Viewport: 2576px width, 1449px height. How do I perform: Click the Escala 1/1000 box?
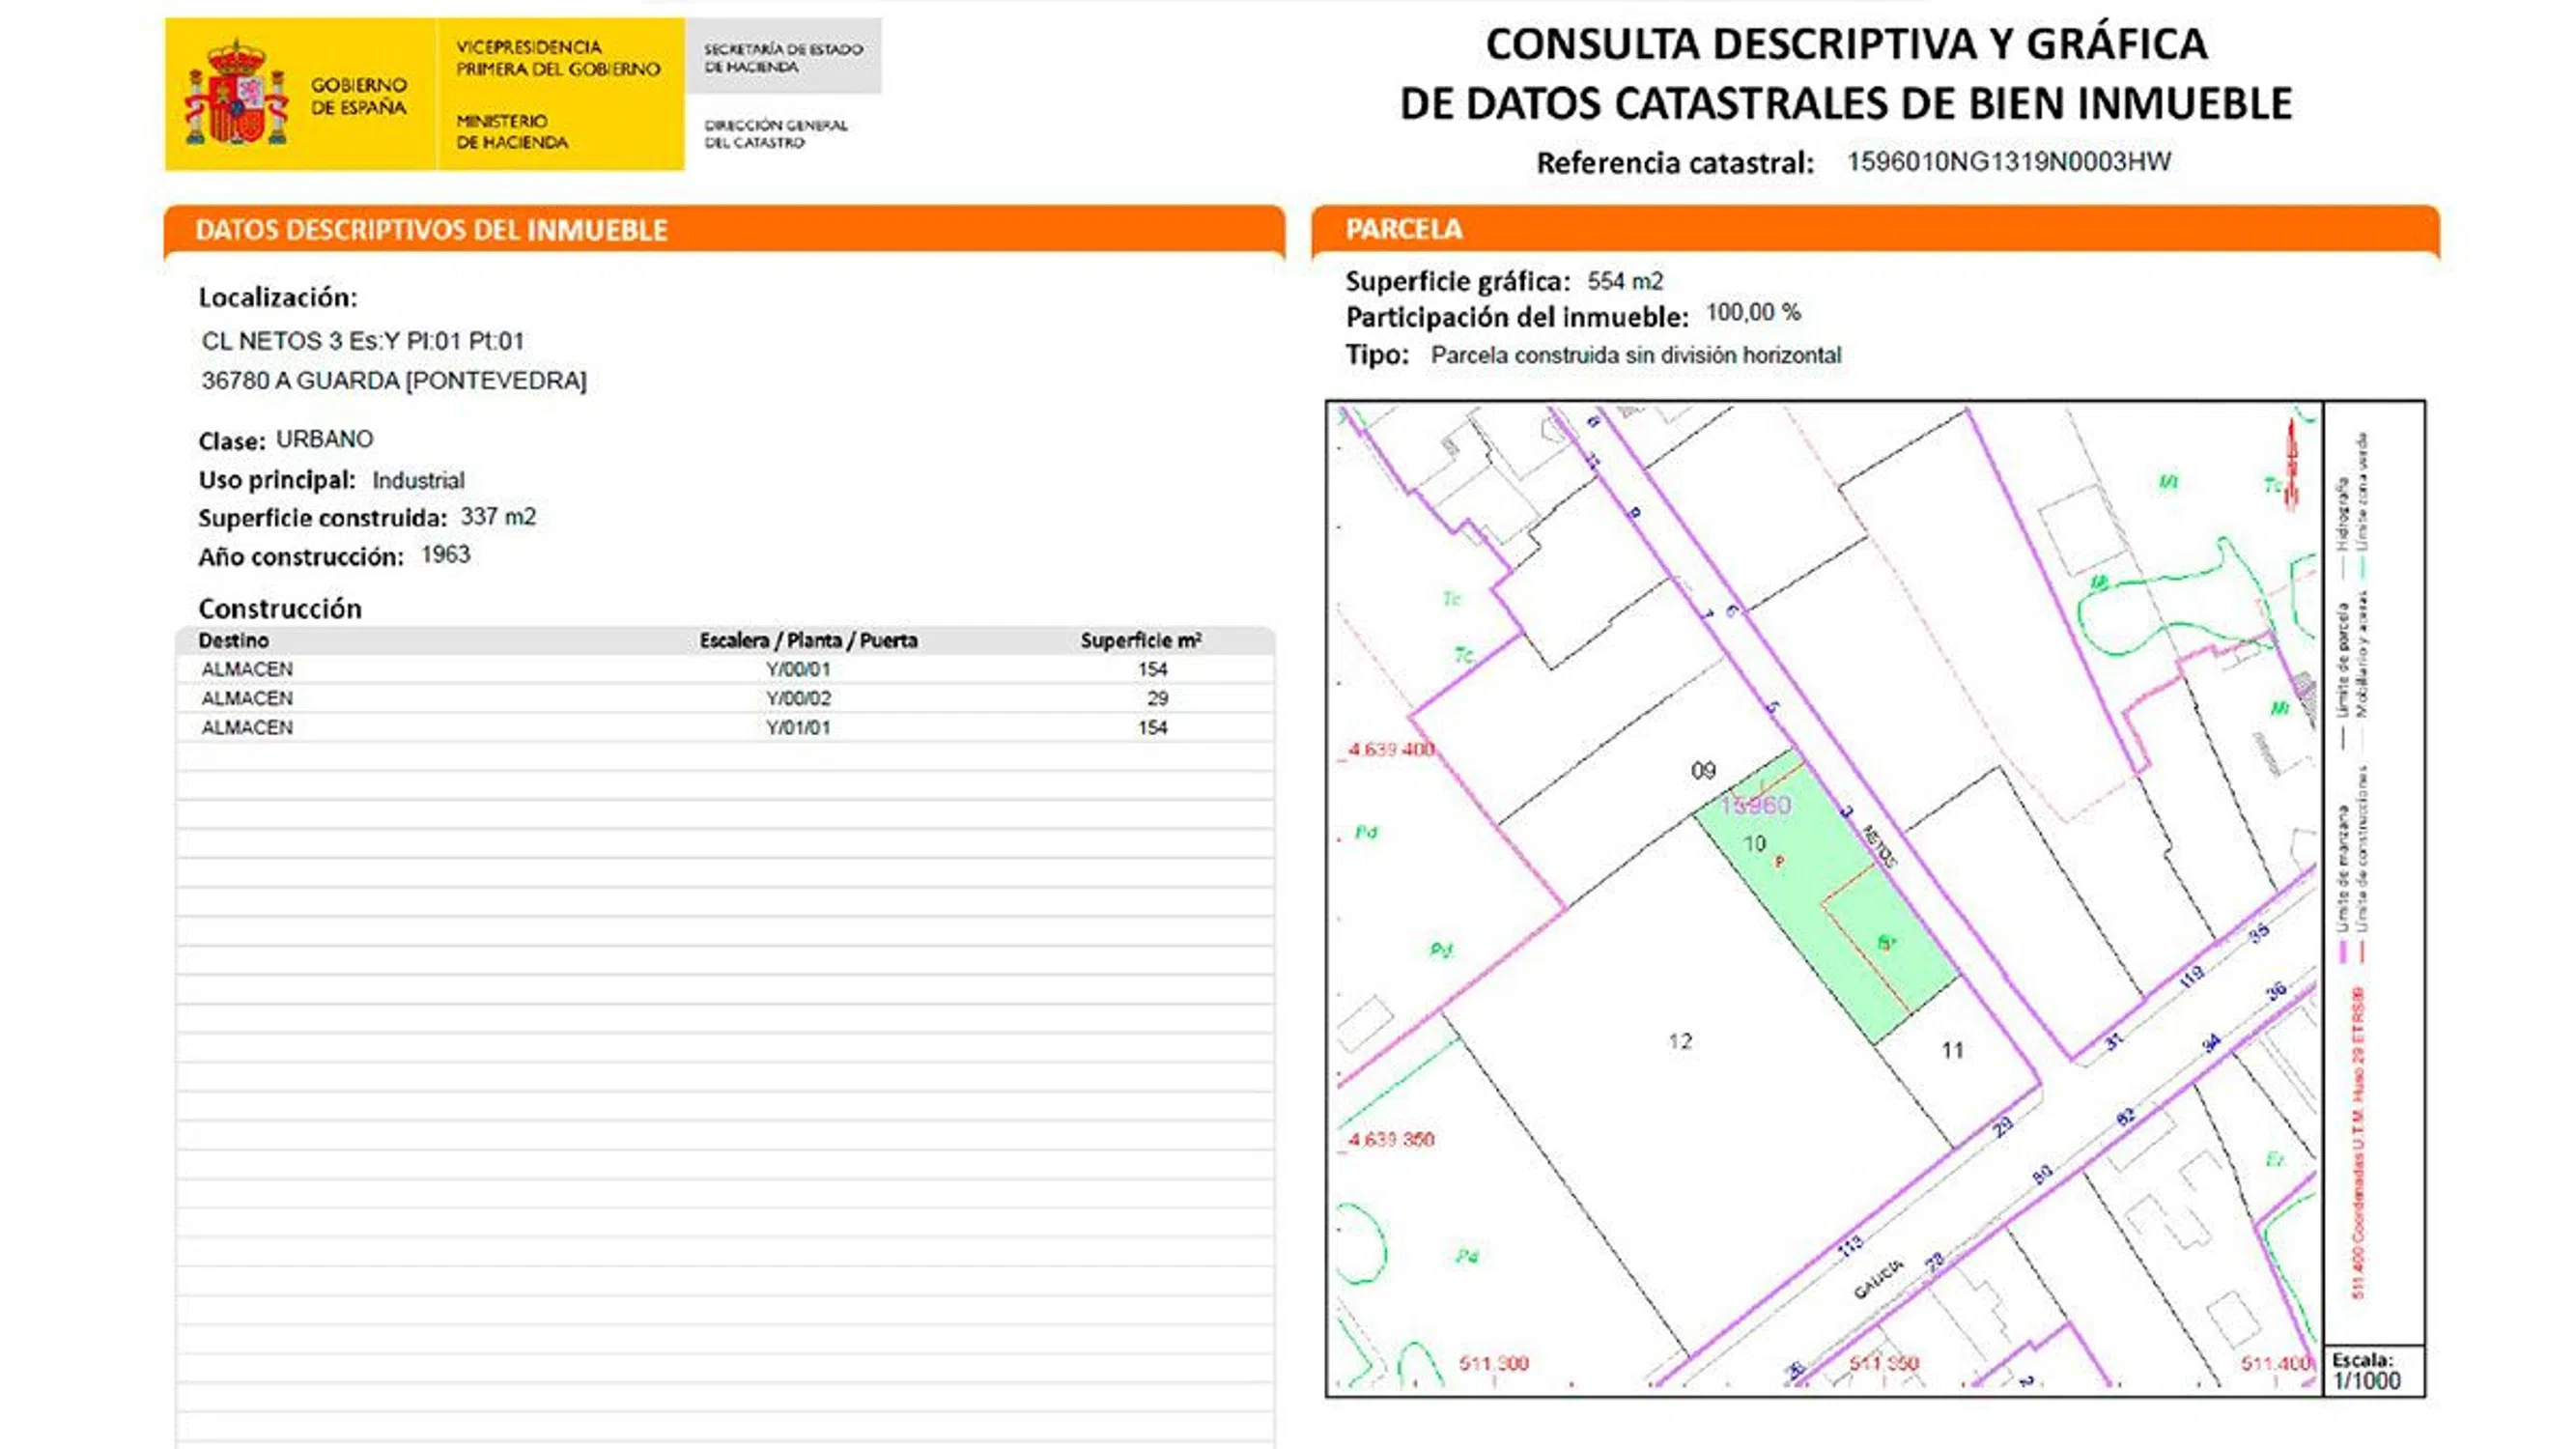[2372, 1371]
